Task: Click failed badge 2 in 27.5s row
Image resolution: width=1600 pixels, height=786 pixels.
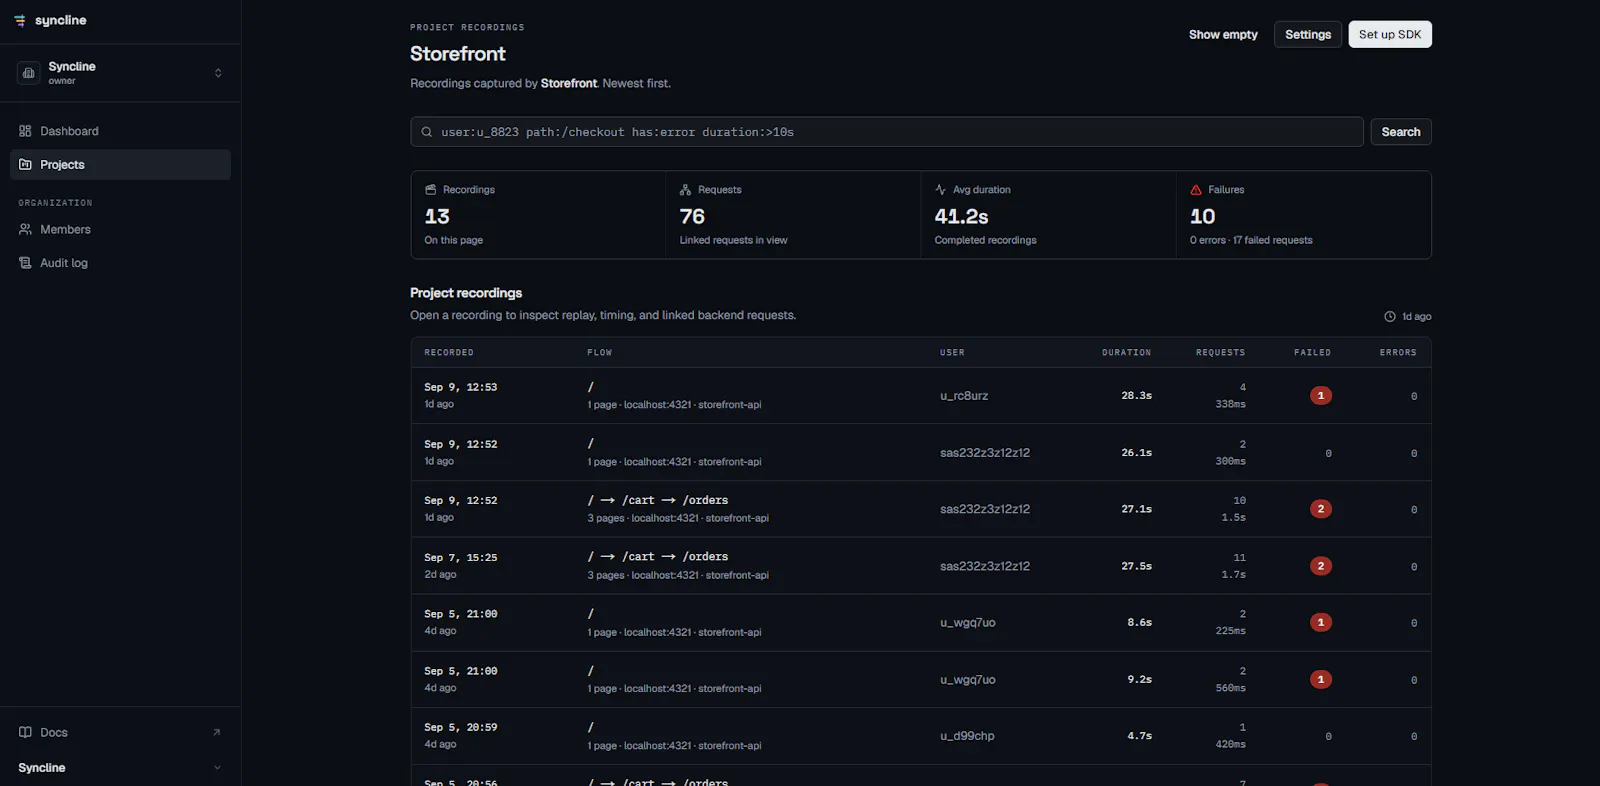Action: [x=1321, y=566]
